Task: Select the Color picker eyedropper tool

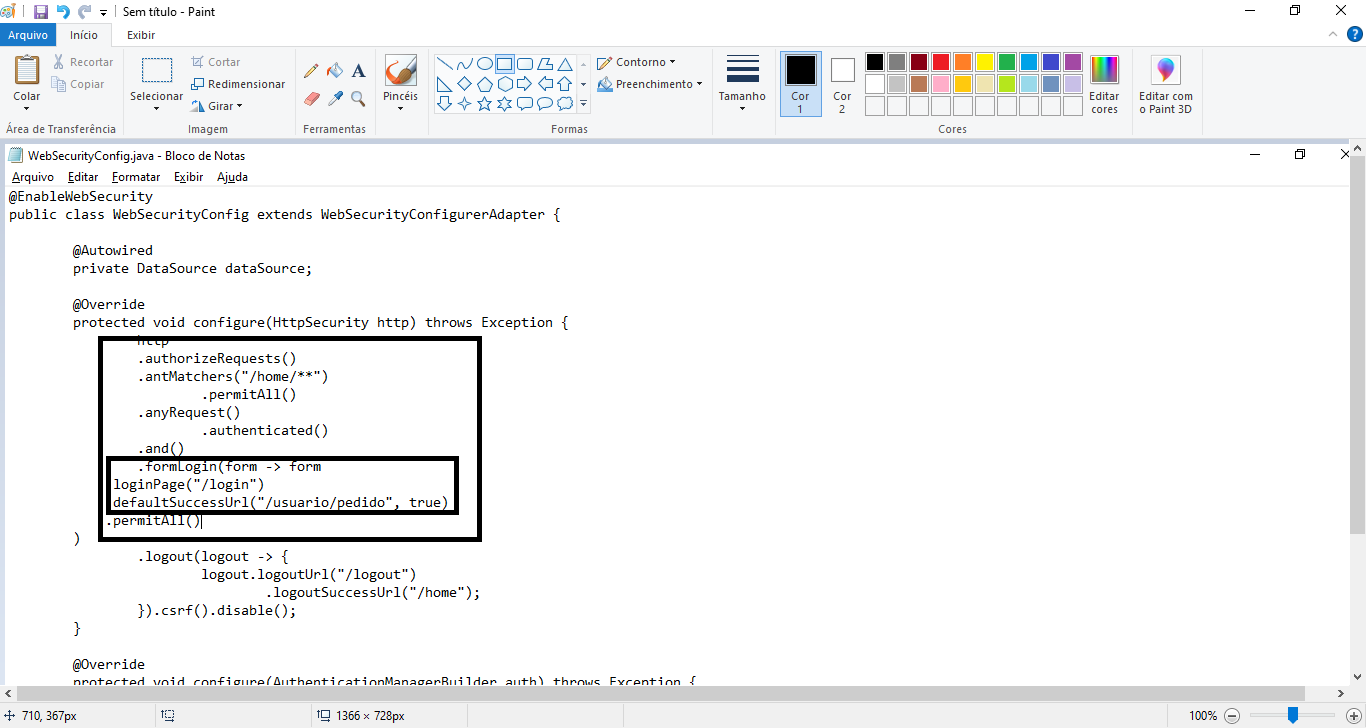Action: pos(335,98)
